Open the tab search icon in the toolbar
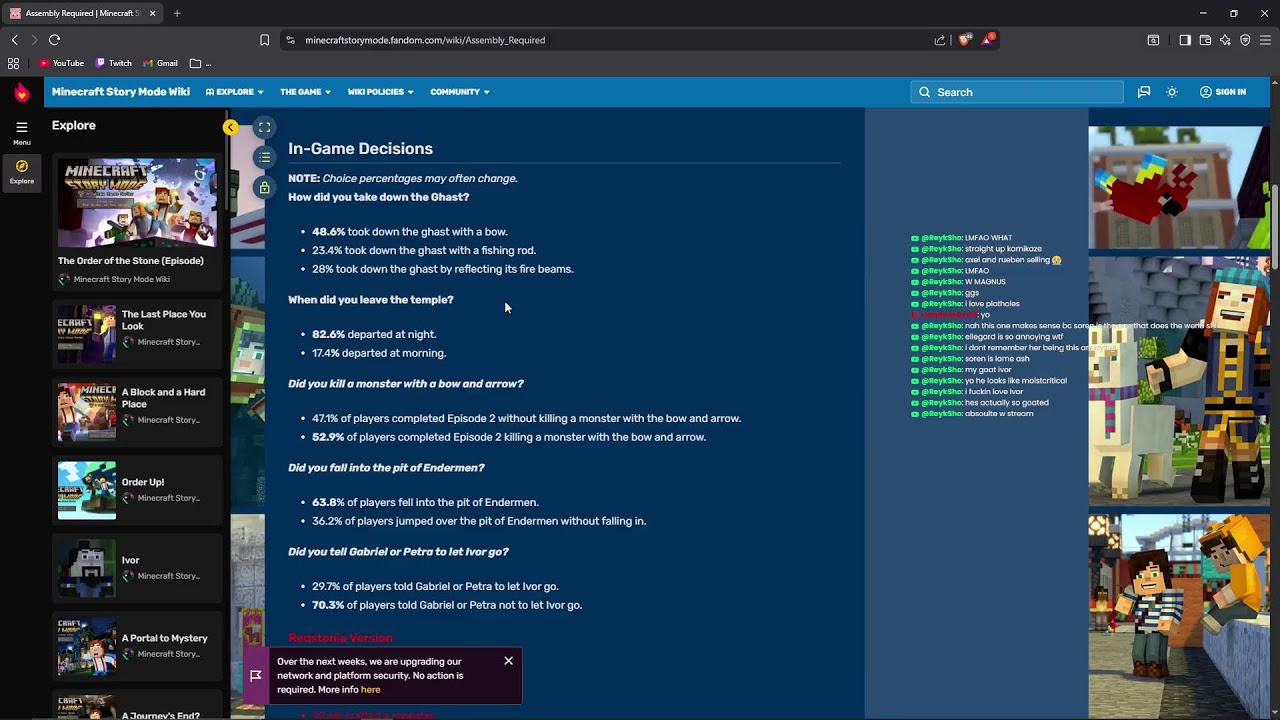The height and width of the screenshot is (720, 1280). [x=1153, y=40]
